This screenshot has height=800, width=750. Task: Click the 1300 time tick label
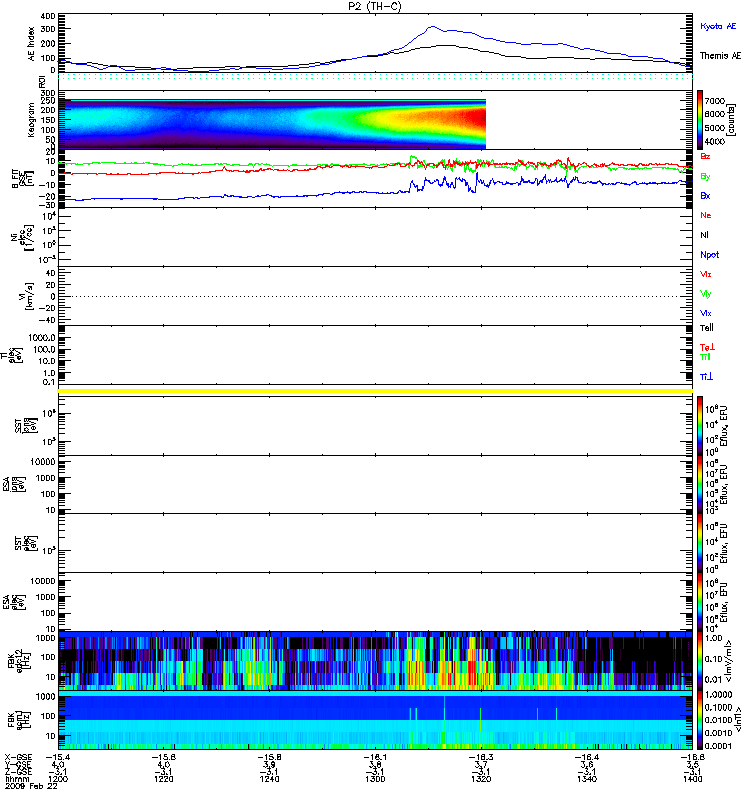(376, 779)
